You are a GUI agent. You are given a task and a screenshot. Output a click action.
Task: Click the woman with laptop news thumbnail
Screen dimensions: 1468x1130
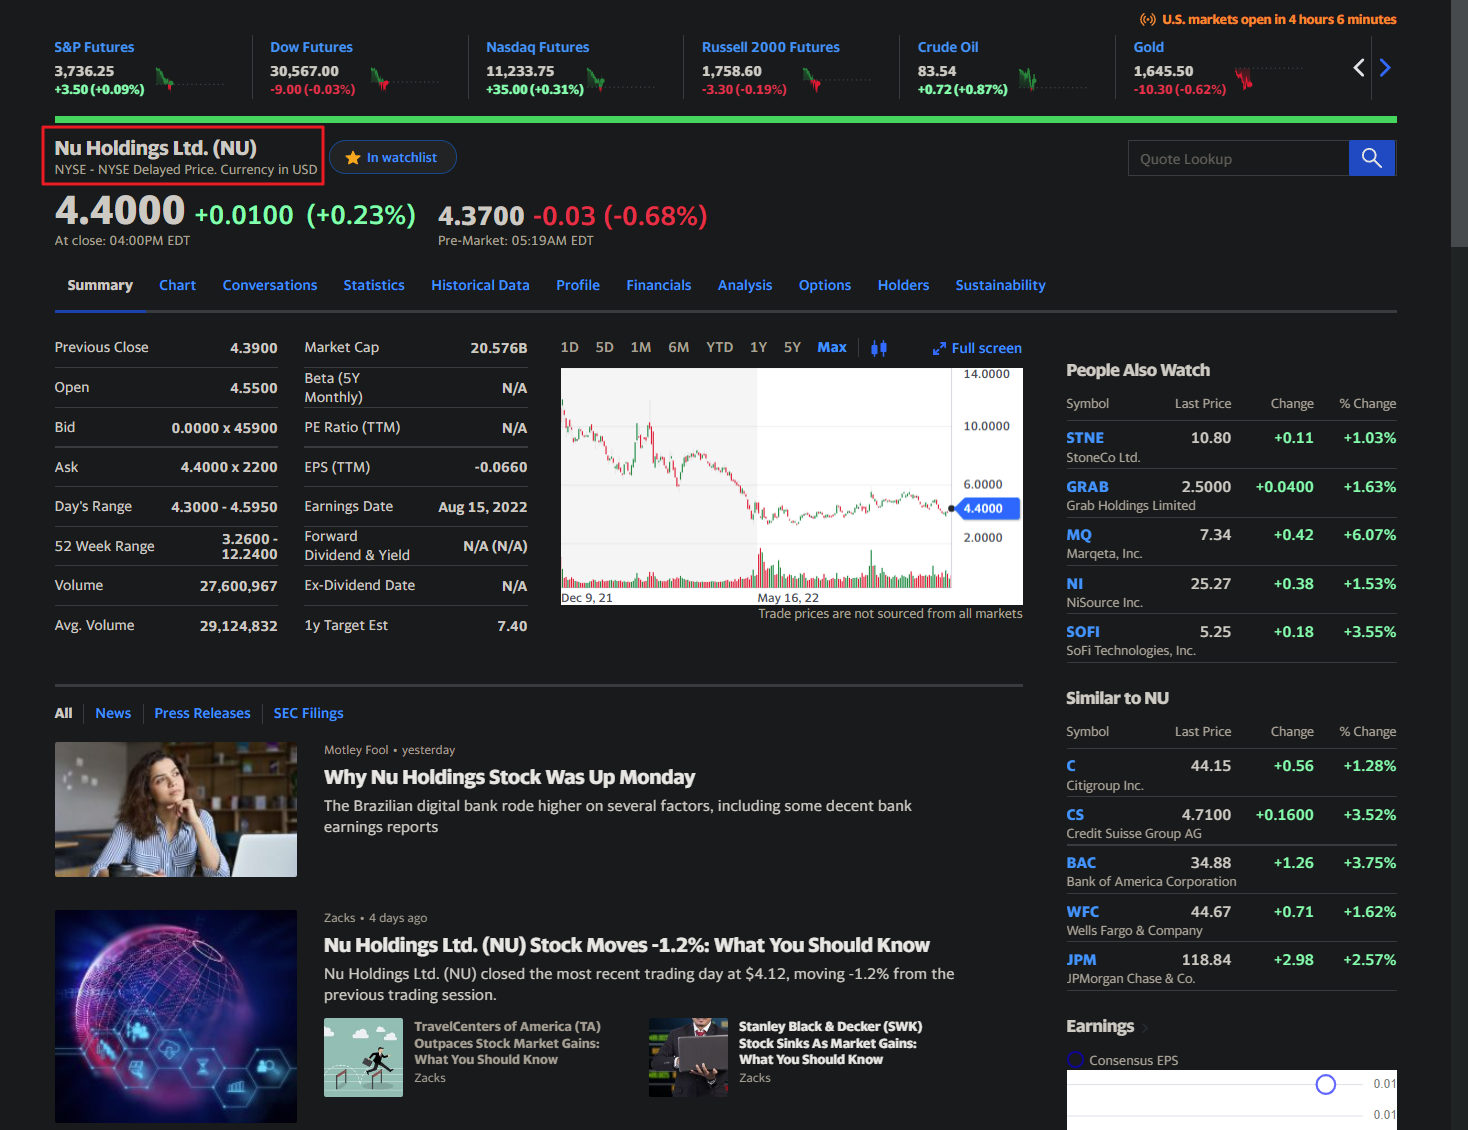(176, 809)
